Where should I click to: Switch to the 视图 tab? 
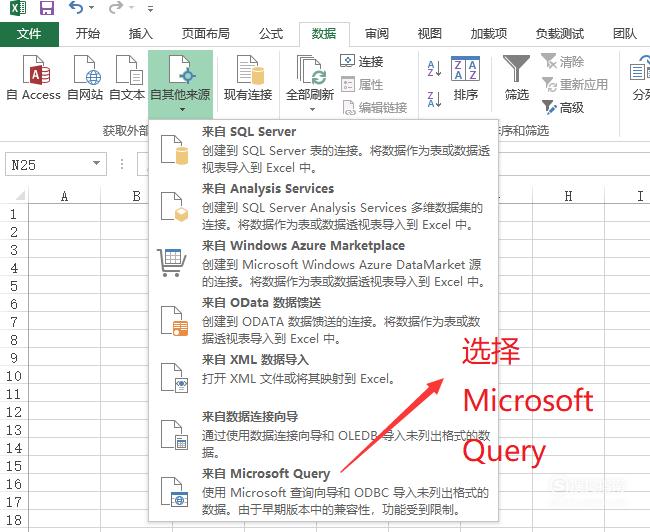pyautogui.click(x=429, y=34)
